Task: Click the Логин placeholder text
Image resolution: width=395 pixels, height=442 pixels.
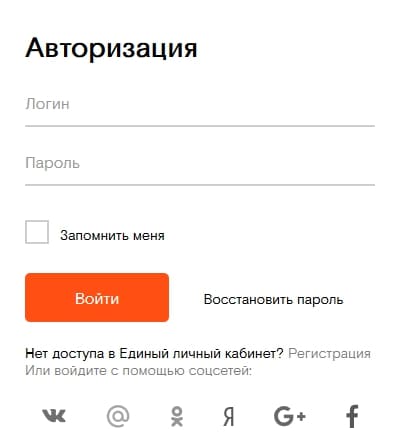Action: 47,104
